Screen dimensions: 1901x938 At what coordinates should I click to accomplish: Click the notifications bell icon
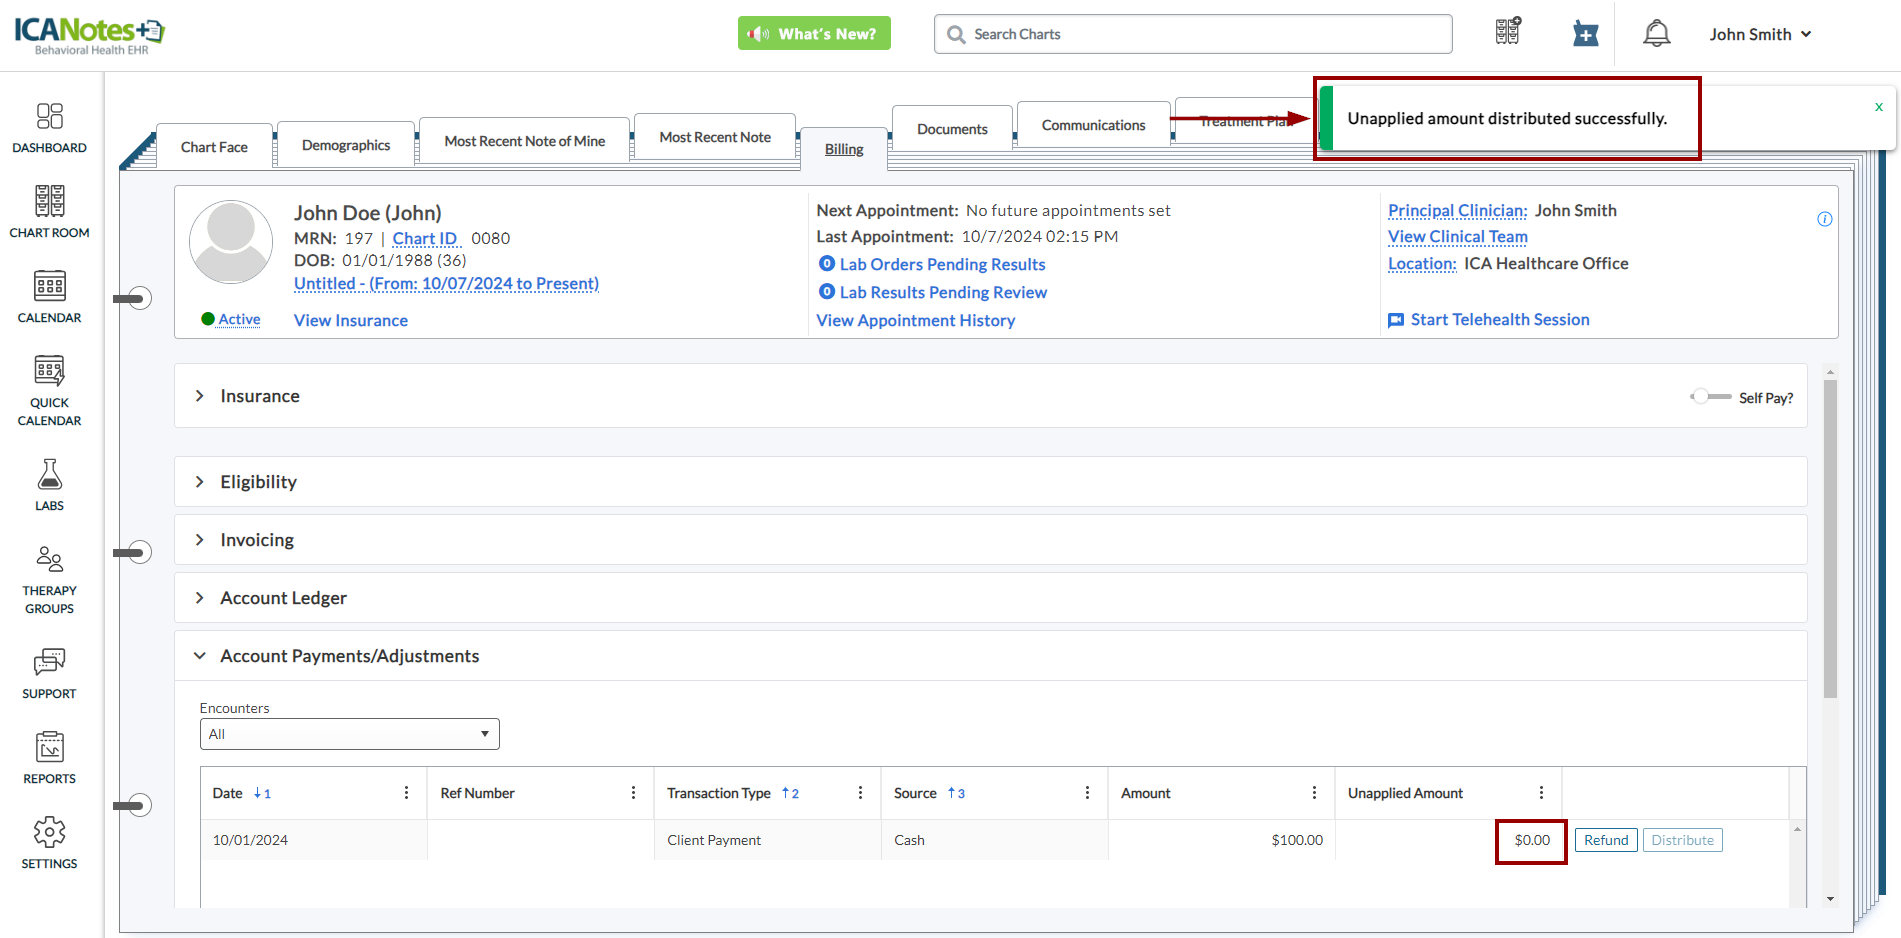pos(1656,34)
